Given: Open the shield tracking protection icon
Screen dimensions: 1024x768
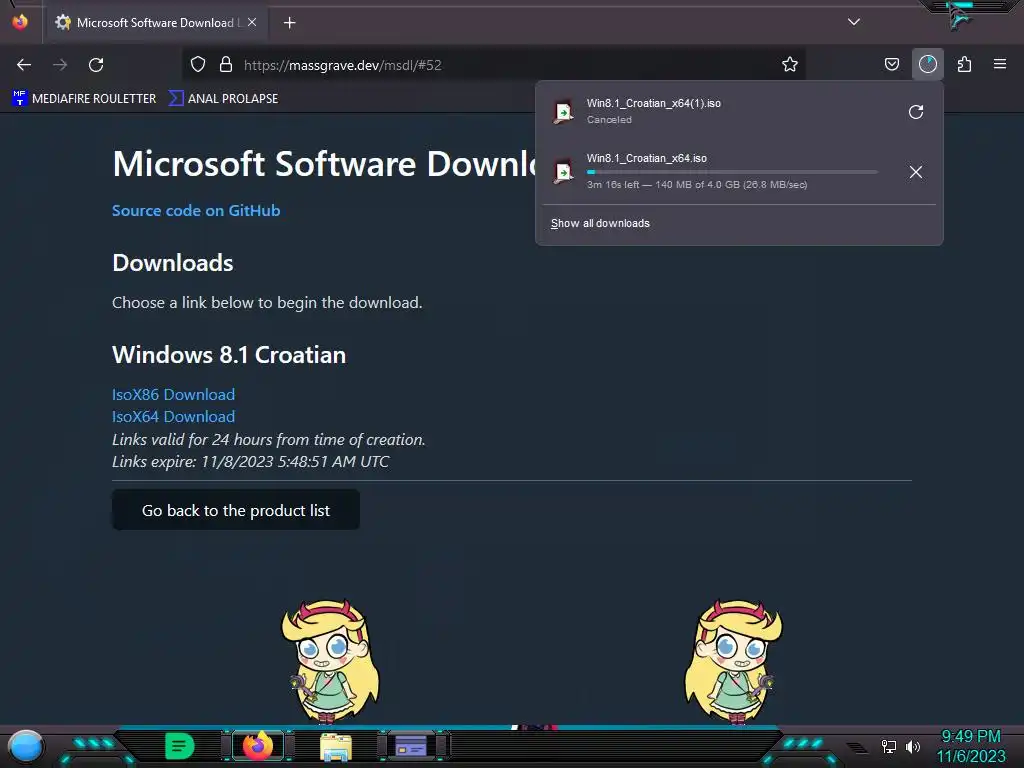Looking at the screenshot, I should pyautogui.click(x=198, y=64).
